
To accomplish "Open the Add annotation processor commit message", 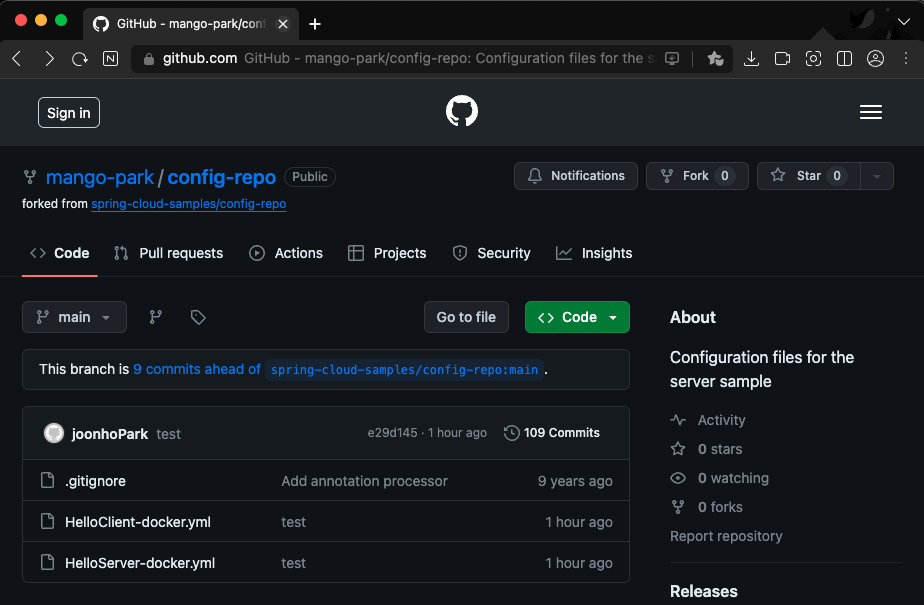I will (364, 481).
